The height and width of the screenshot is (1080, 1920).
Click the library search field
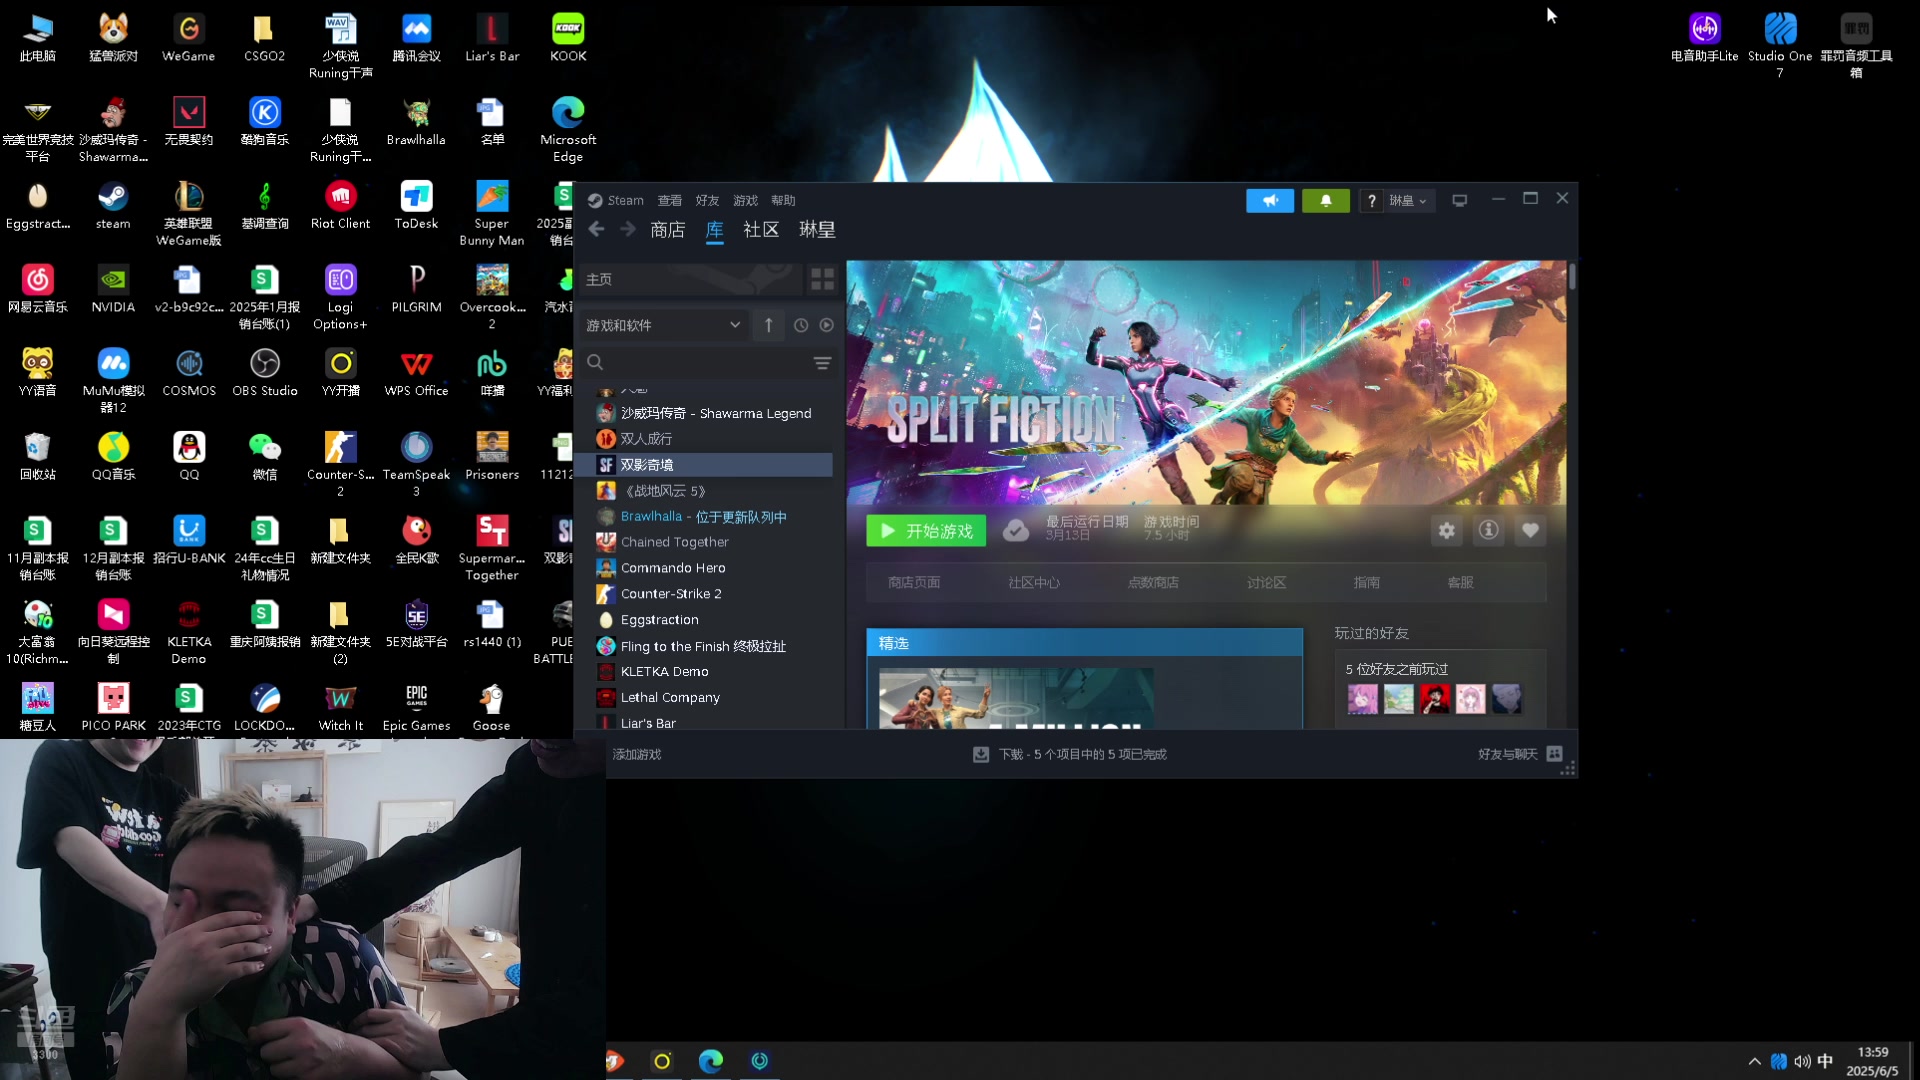click(695, 362)
